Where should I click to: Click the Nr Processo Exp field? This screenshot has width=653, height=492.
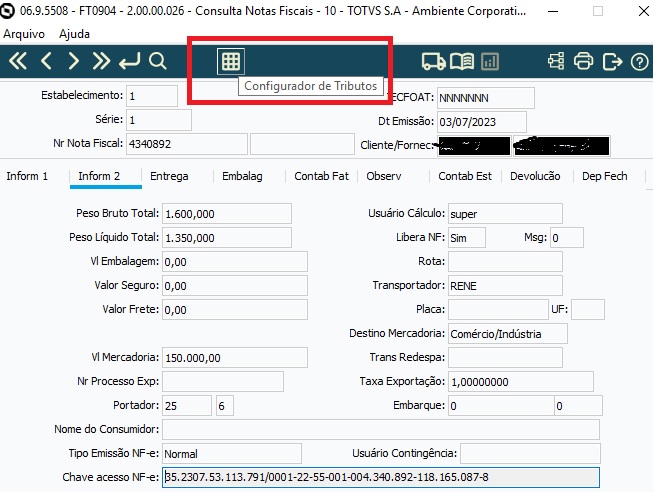tap(223, 382)
